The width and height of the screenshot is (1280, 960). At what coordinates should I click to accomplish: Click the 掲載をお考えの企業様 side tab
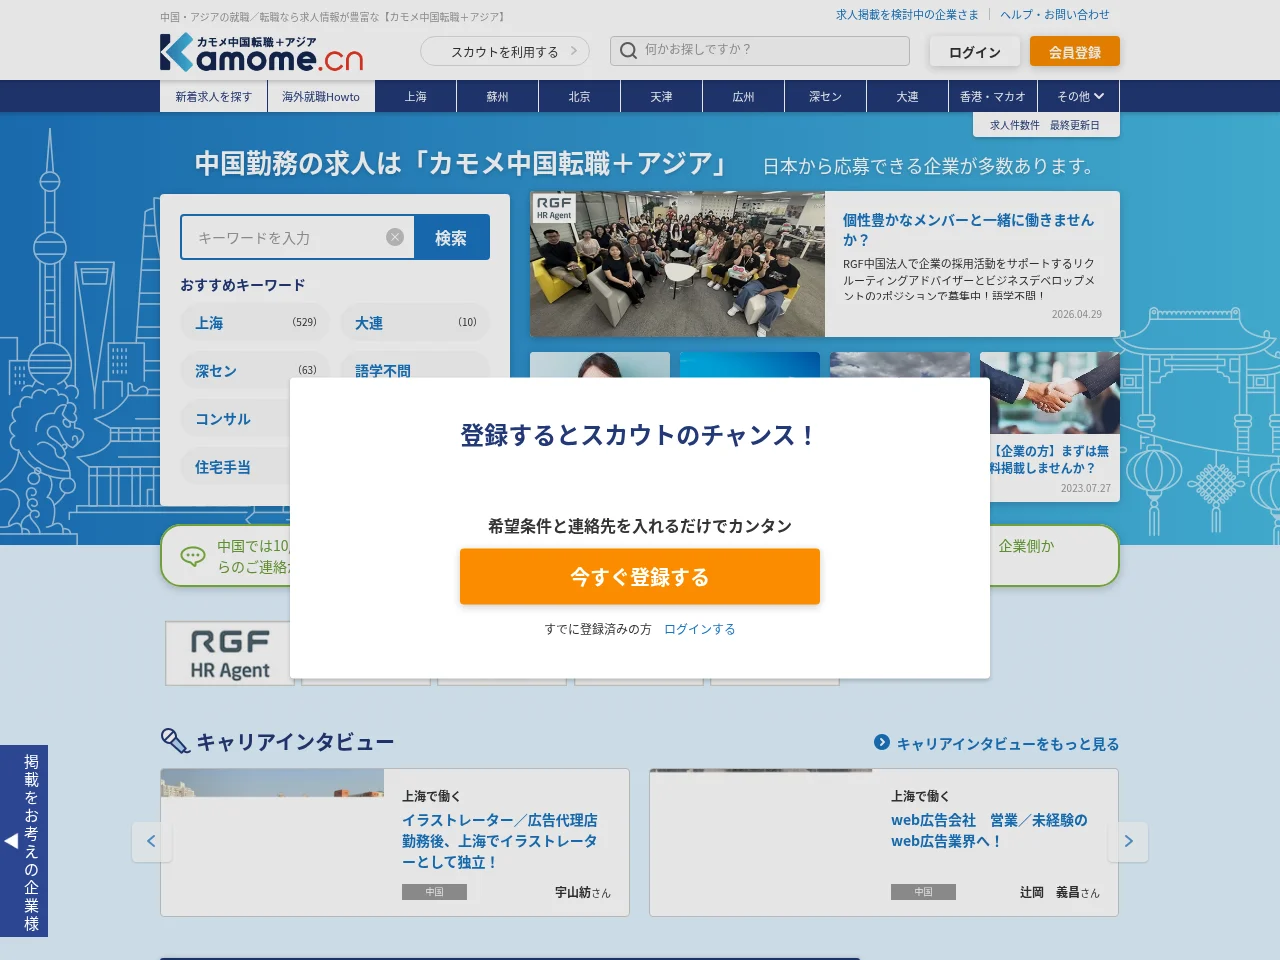24,841
